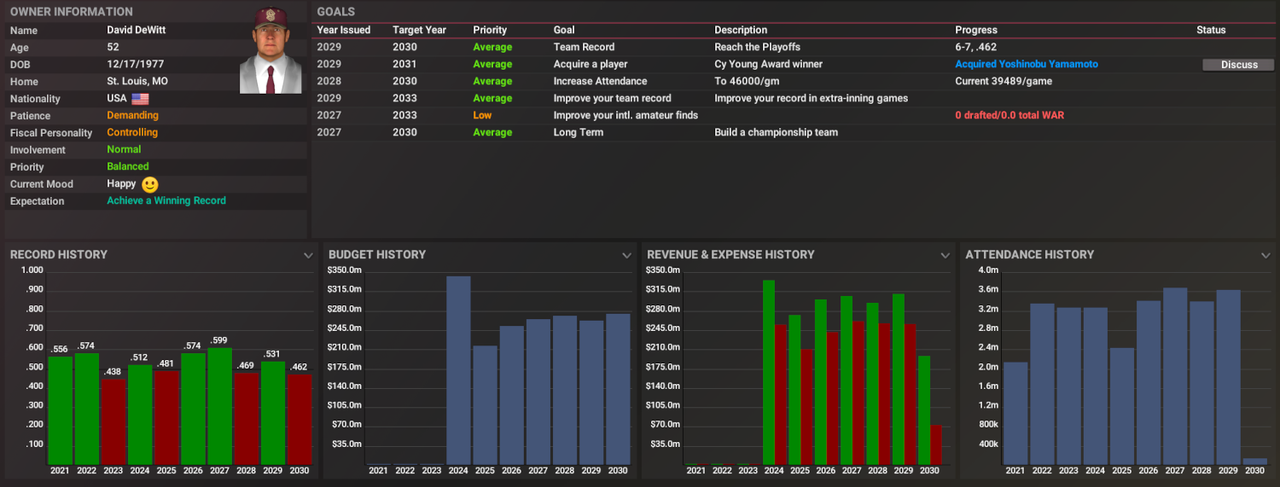Select the Reach the Playoffs goal row
Image resolution: width=1280 pixels, height=487 pixels.
click(x=795, y=47)
